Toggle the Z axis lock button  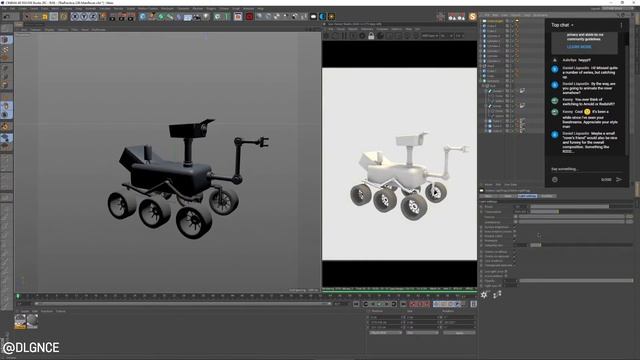(x=93, y=17)
